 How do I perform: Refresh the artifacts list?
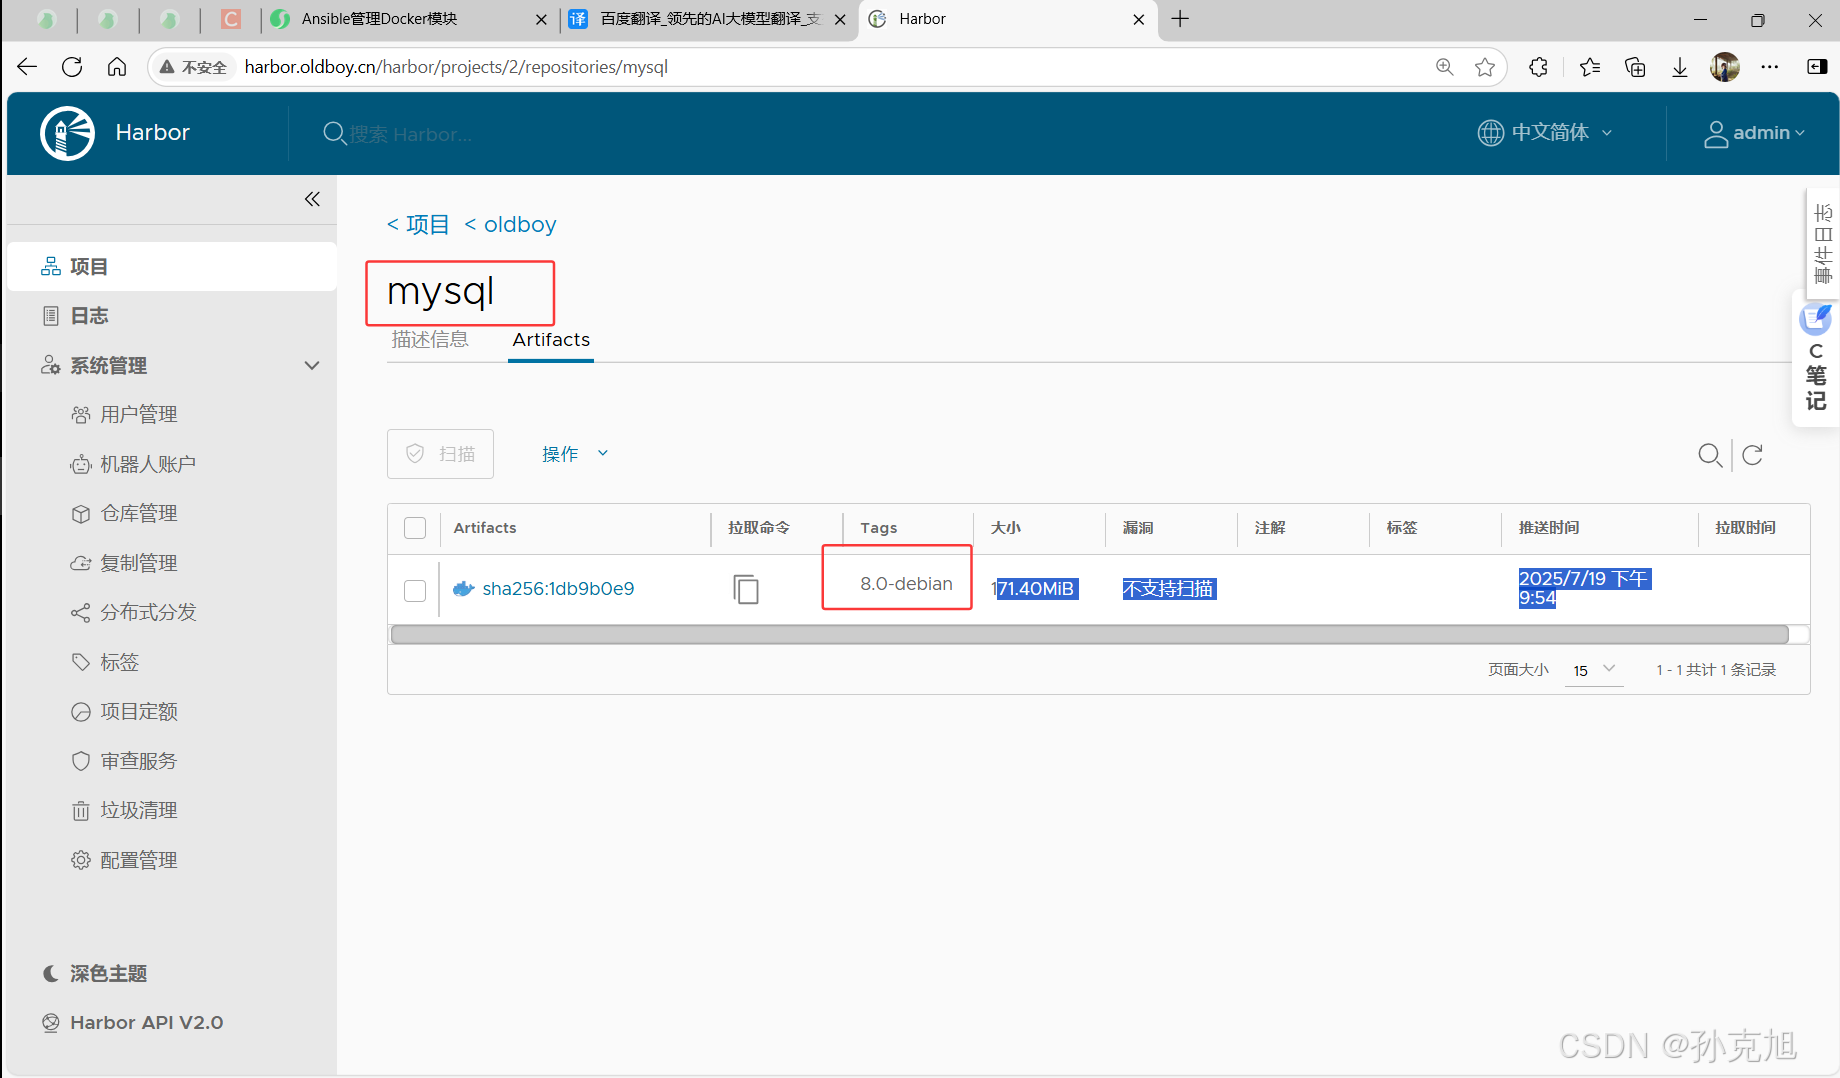point(1752,455)
